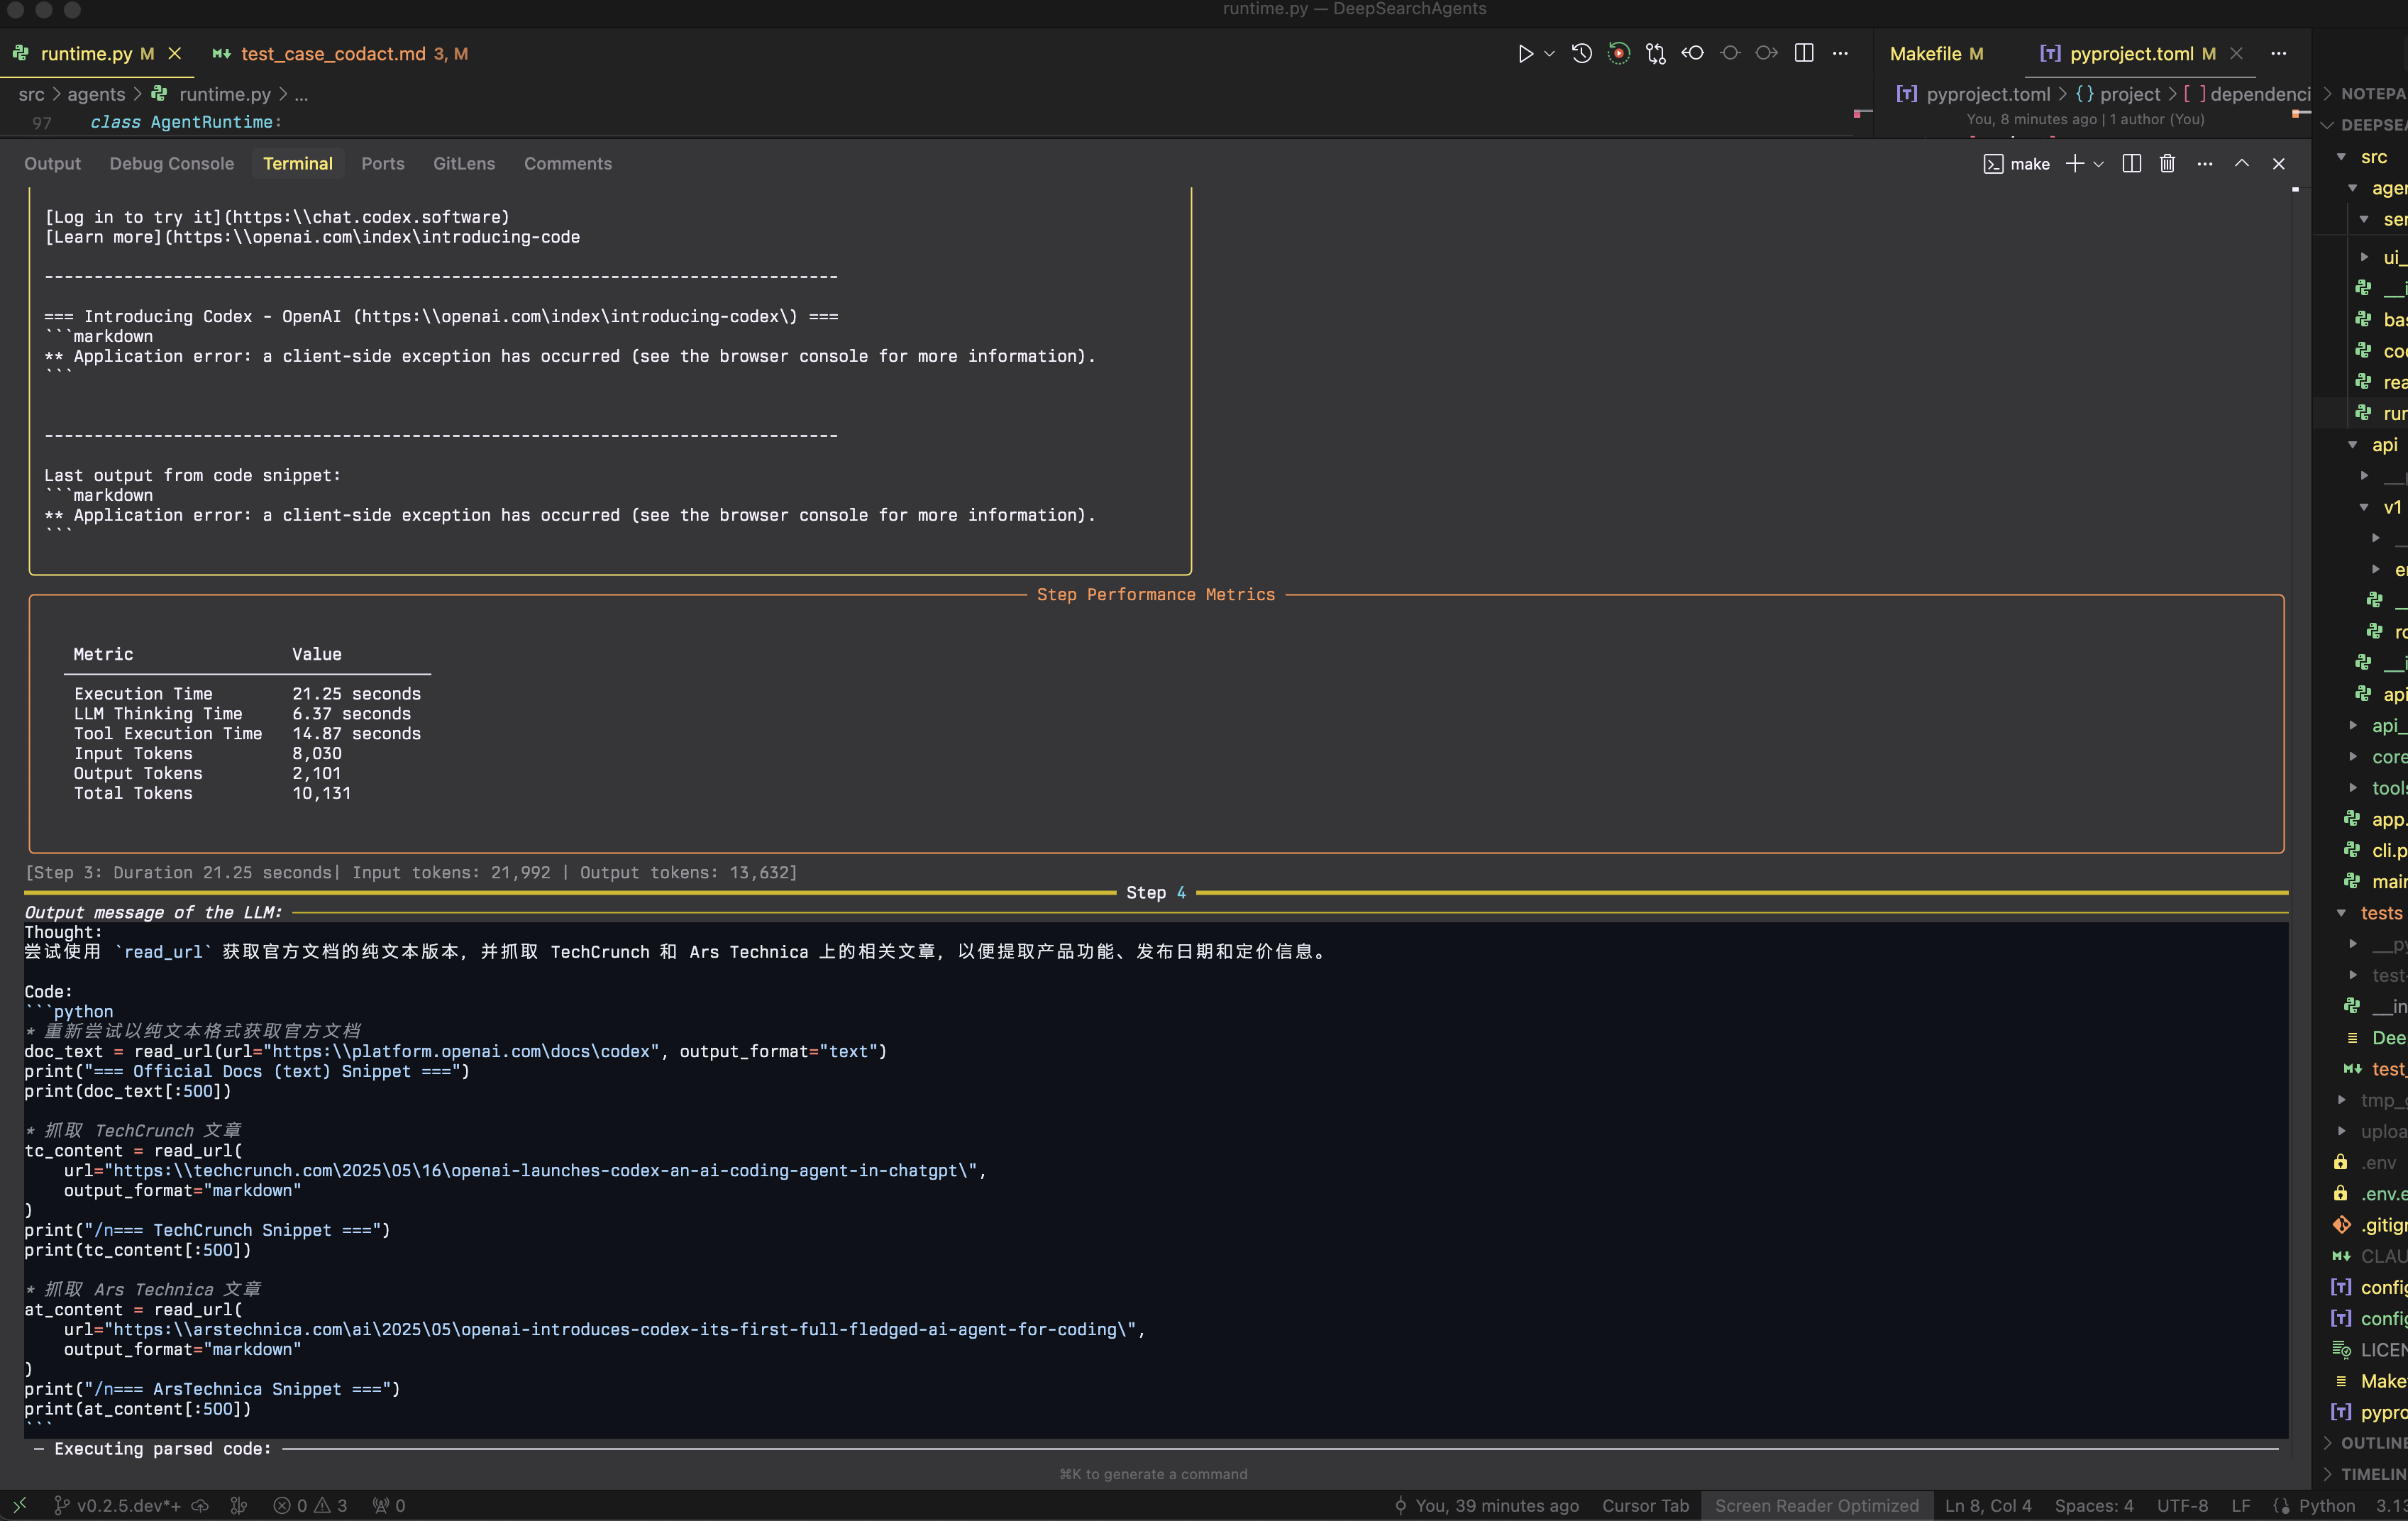Select the make terminal instance

2017,164
